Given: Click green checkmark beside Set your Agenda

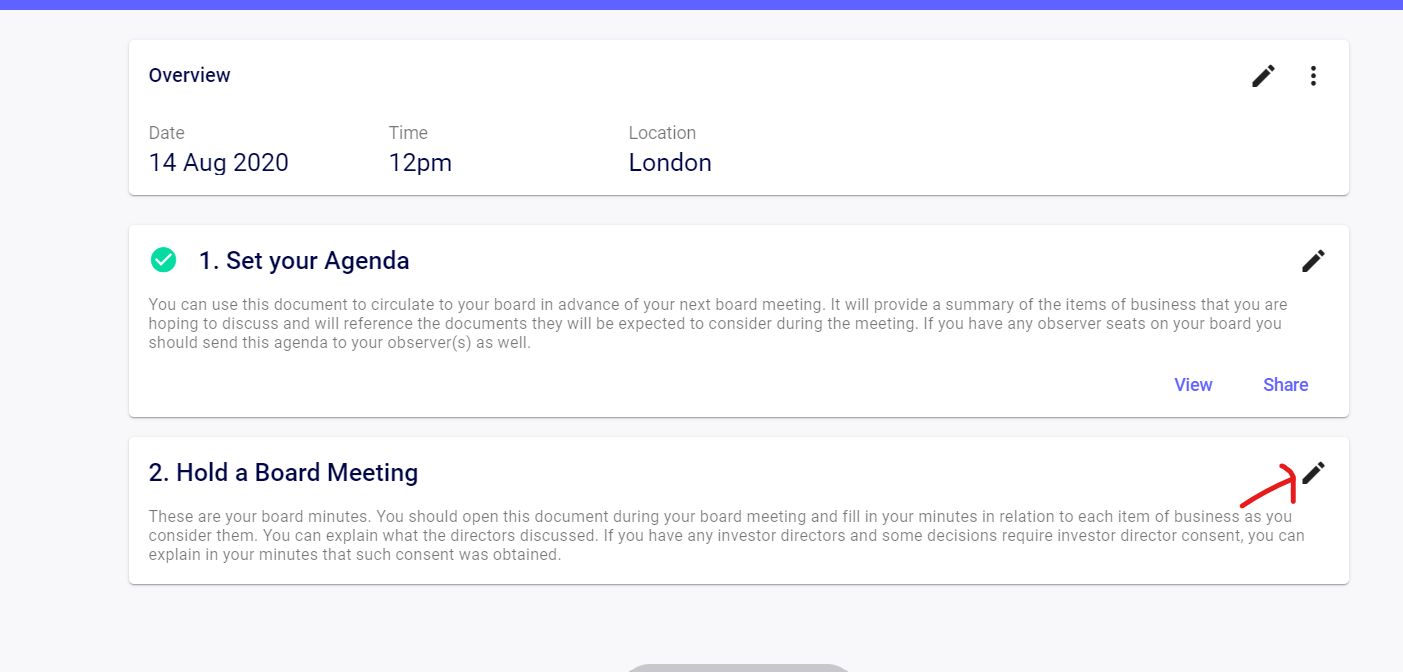Looking at the screenshot, I should click(x=163, y=260).
